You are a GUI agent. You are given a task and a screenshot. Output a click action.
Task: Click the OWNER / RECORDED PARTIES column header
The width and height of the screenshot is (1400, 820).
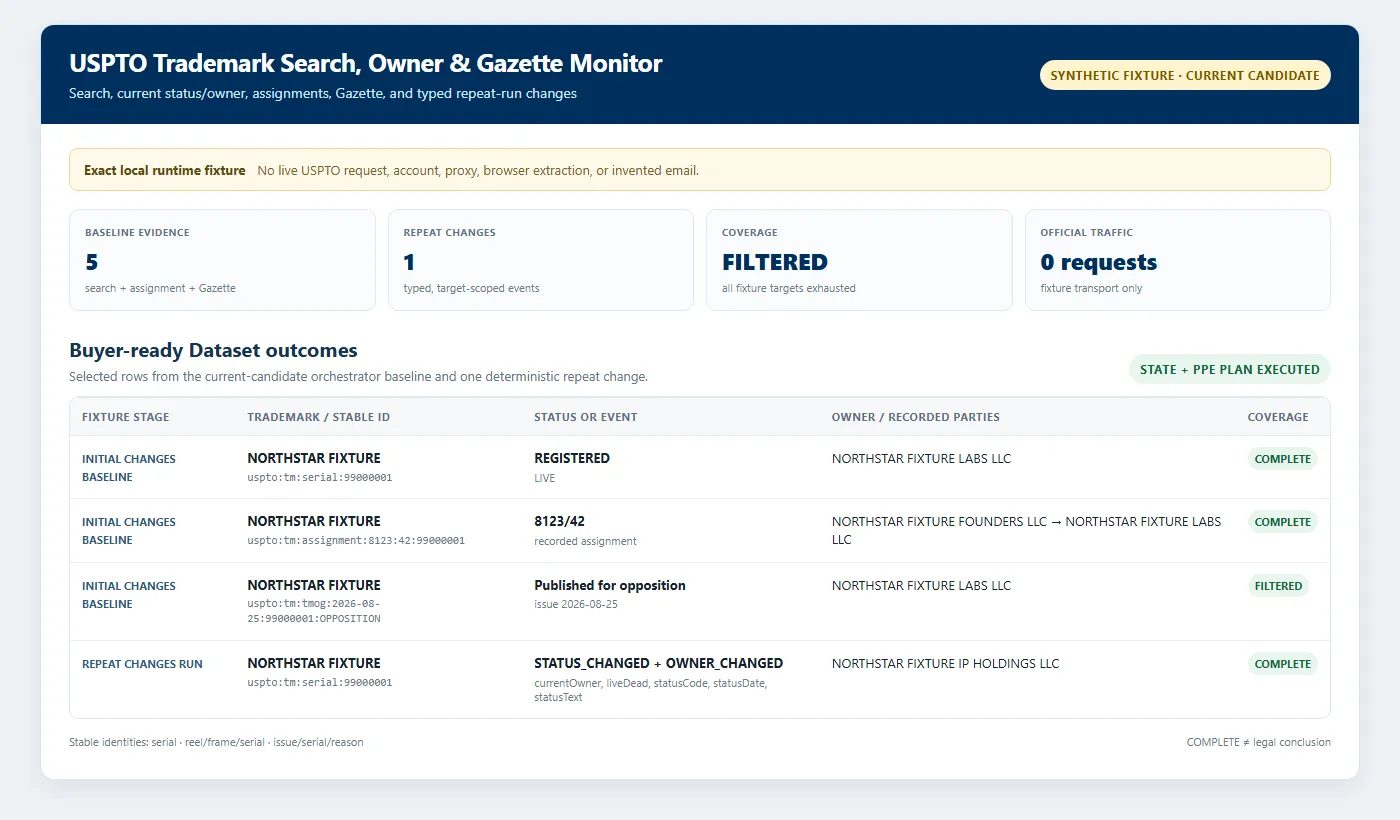point(916,417)
